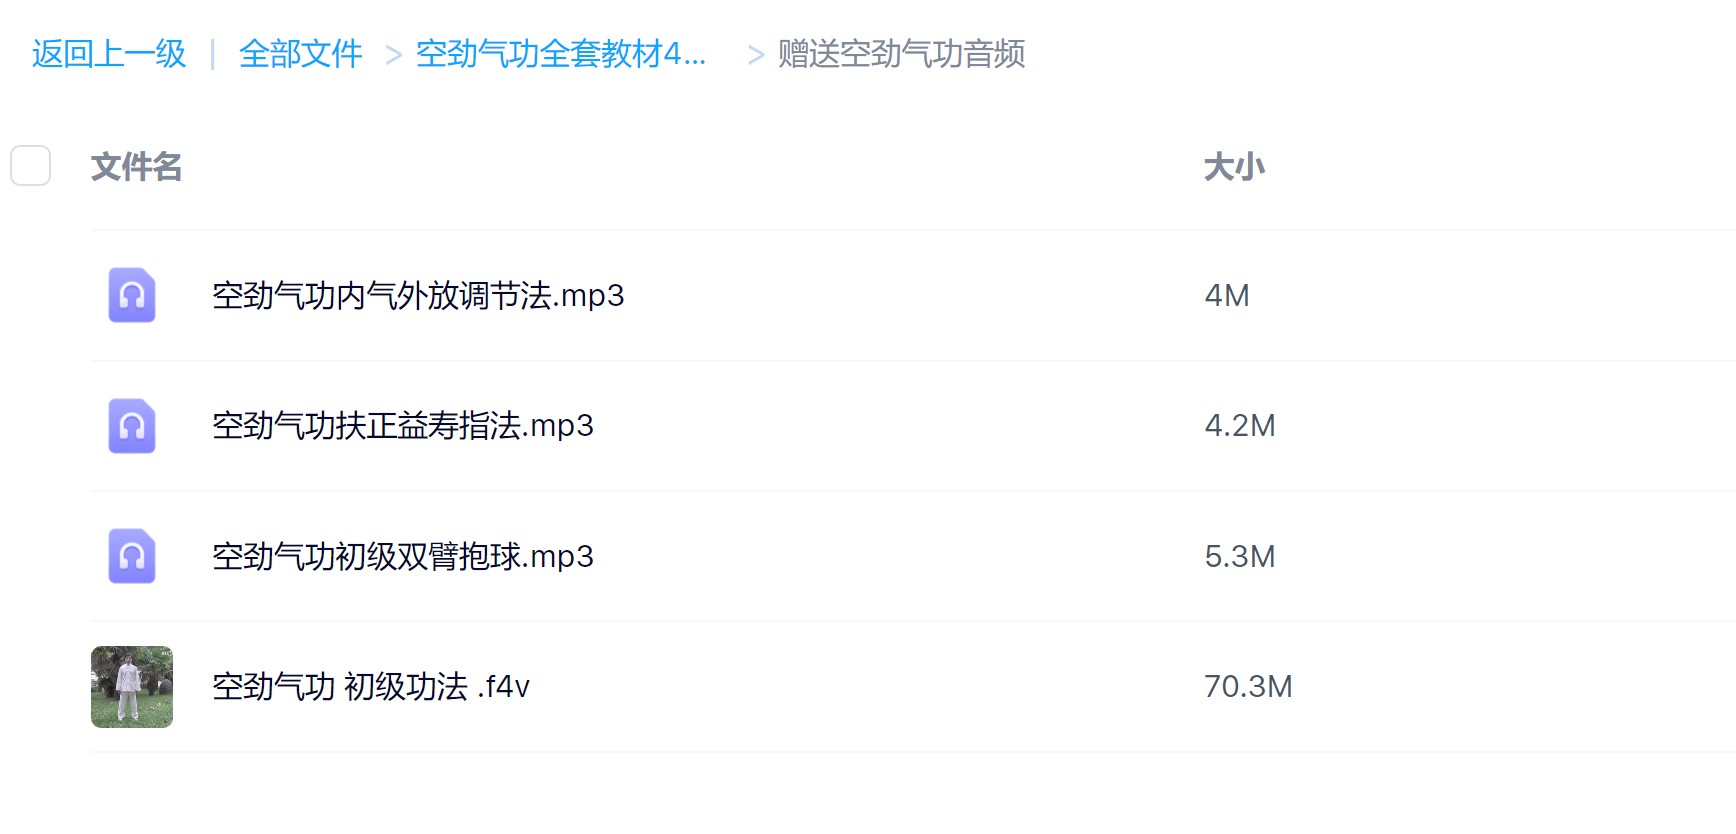
Task: Click the 5.3M size entry
Action: 1240,557
